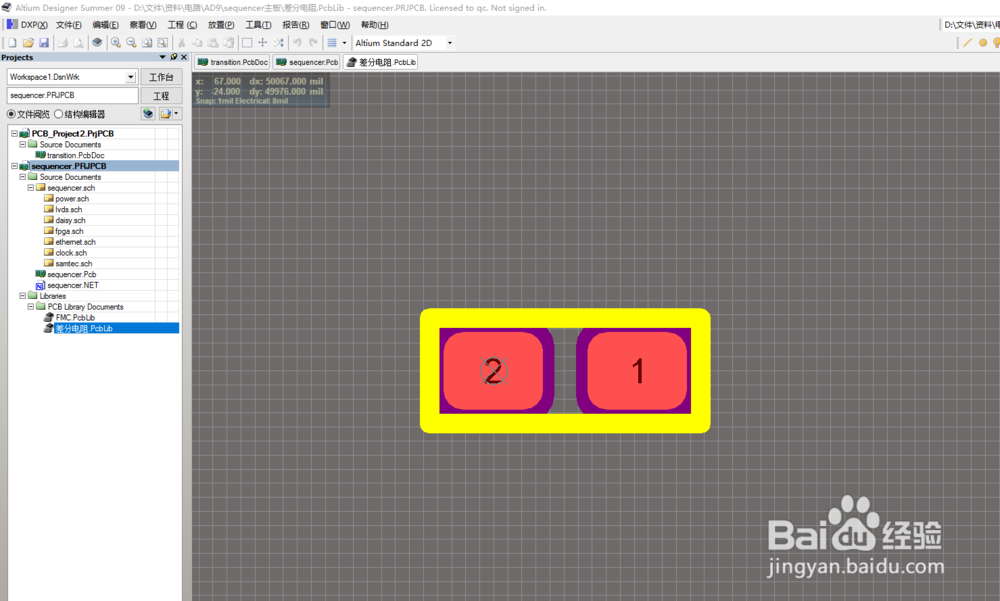The height and width of the screenshot is (601, 1000).
Task: Click the 工作台 button
Action: 161,77
